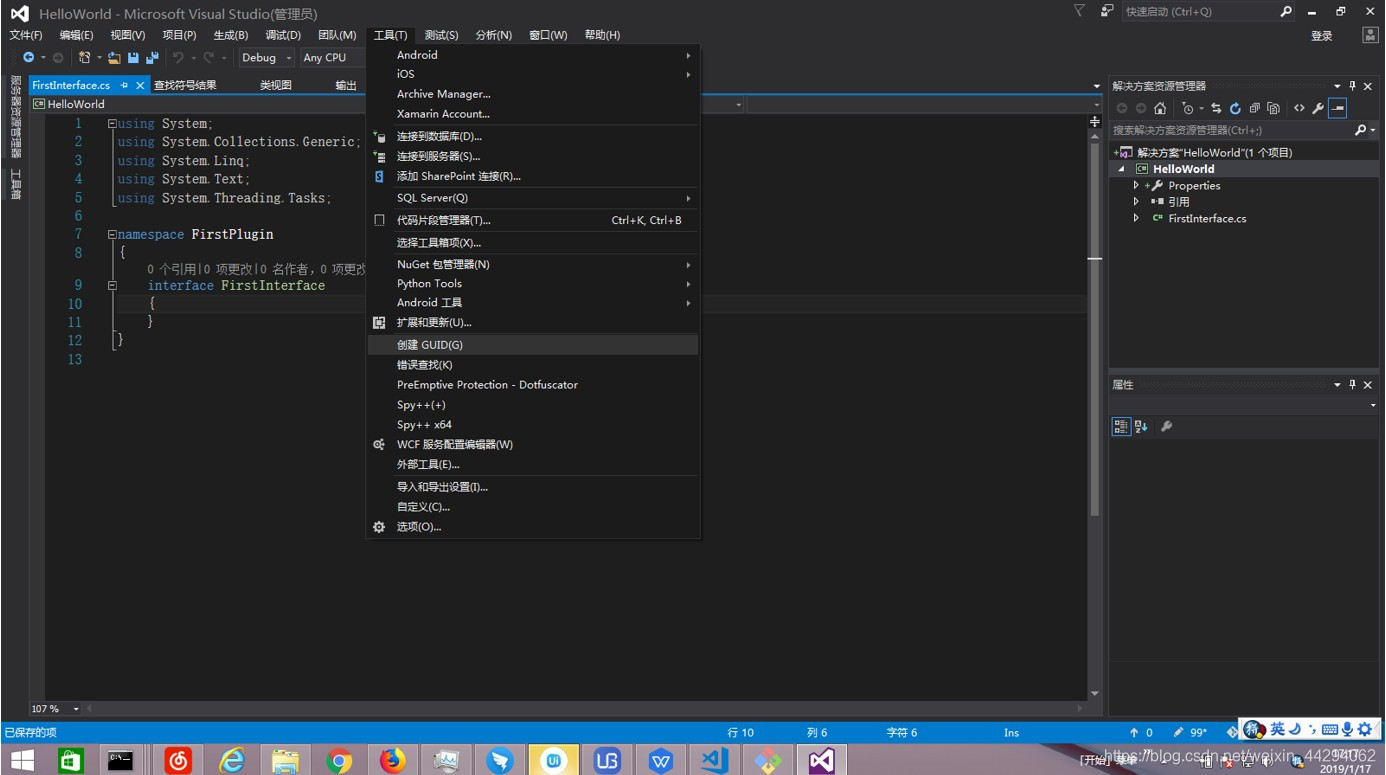Click the view code angle brackets icon

point(1299,108)
